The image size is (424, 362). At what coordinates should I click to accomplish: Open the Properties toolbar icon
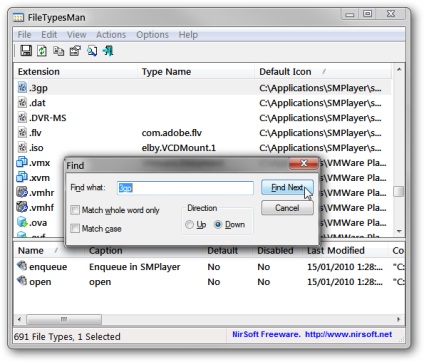tap(75, 51)
